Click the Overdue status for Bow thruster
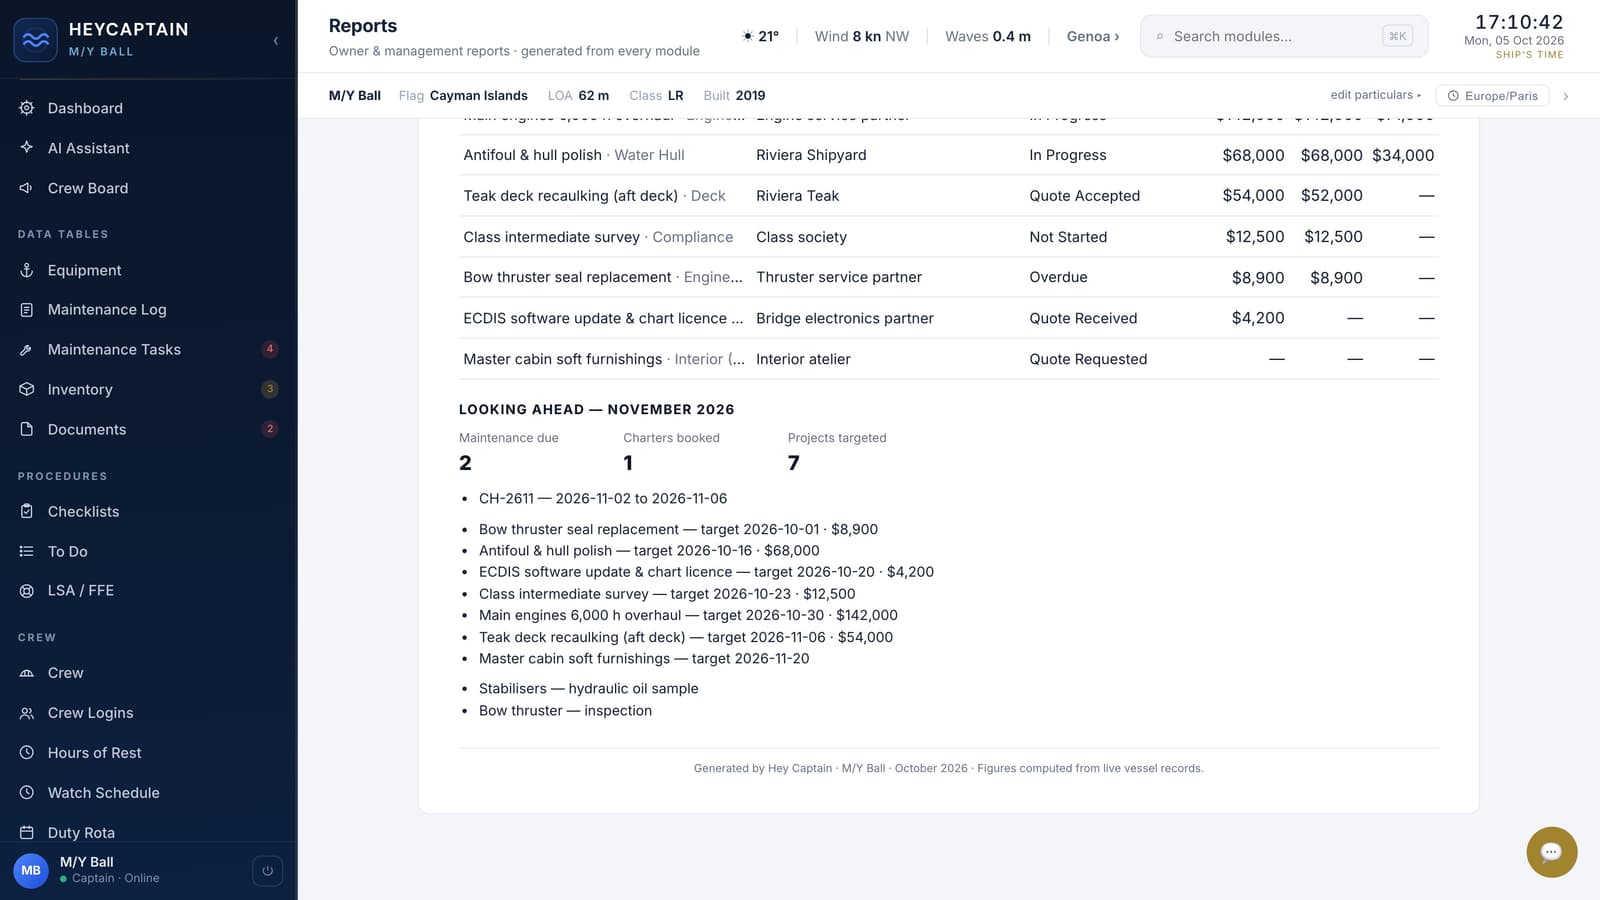Image resolution: width=1600 pixels, height=900 pixels. (1058, 277)
